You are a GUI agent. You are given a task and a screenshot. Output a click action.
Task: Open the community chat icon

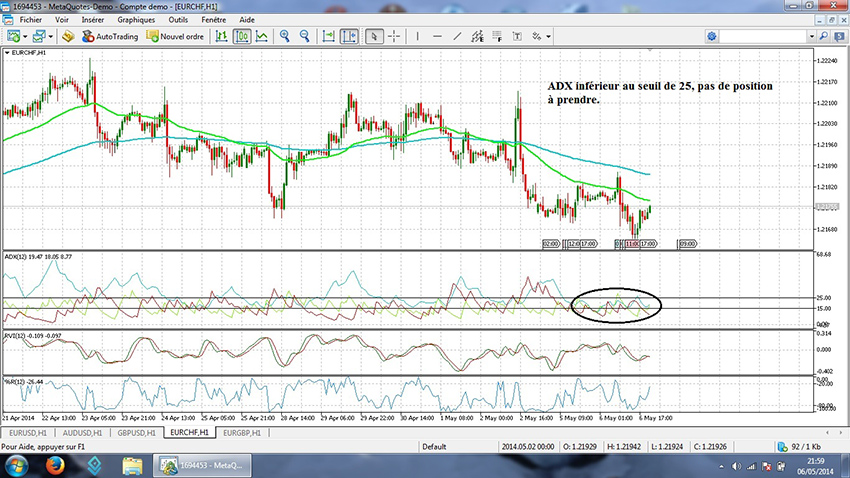coord(839,36)
